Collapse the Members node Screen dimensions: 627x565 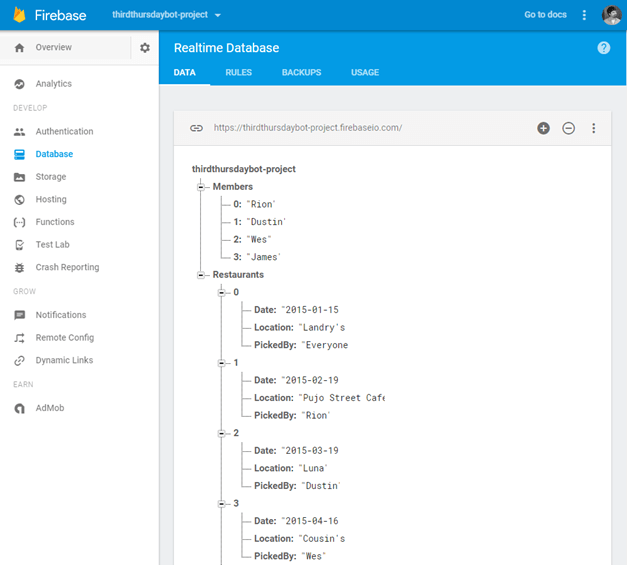201,187
